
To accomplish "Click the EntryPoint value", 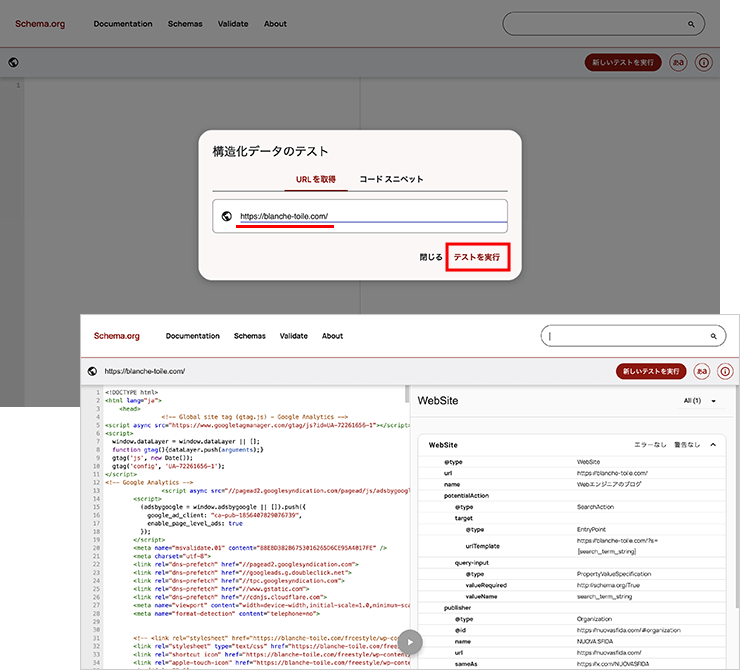I will [x=591, y=529].
